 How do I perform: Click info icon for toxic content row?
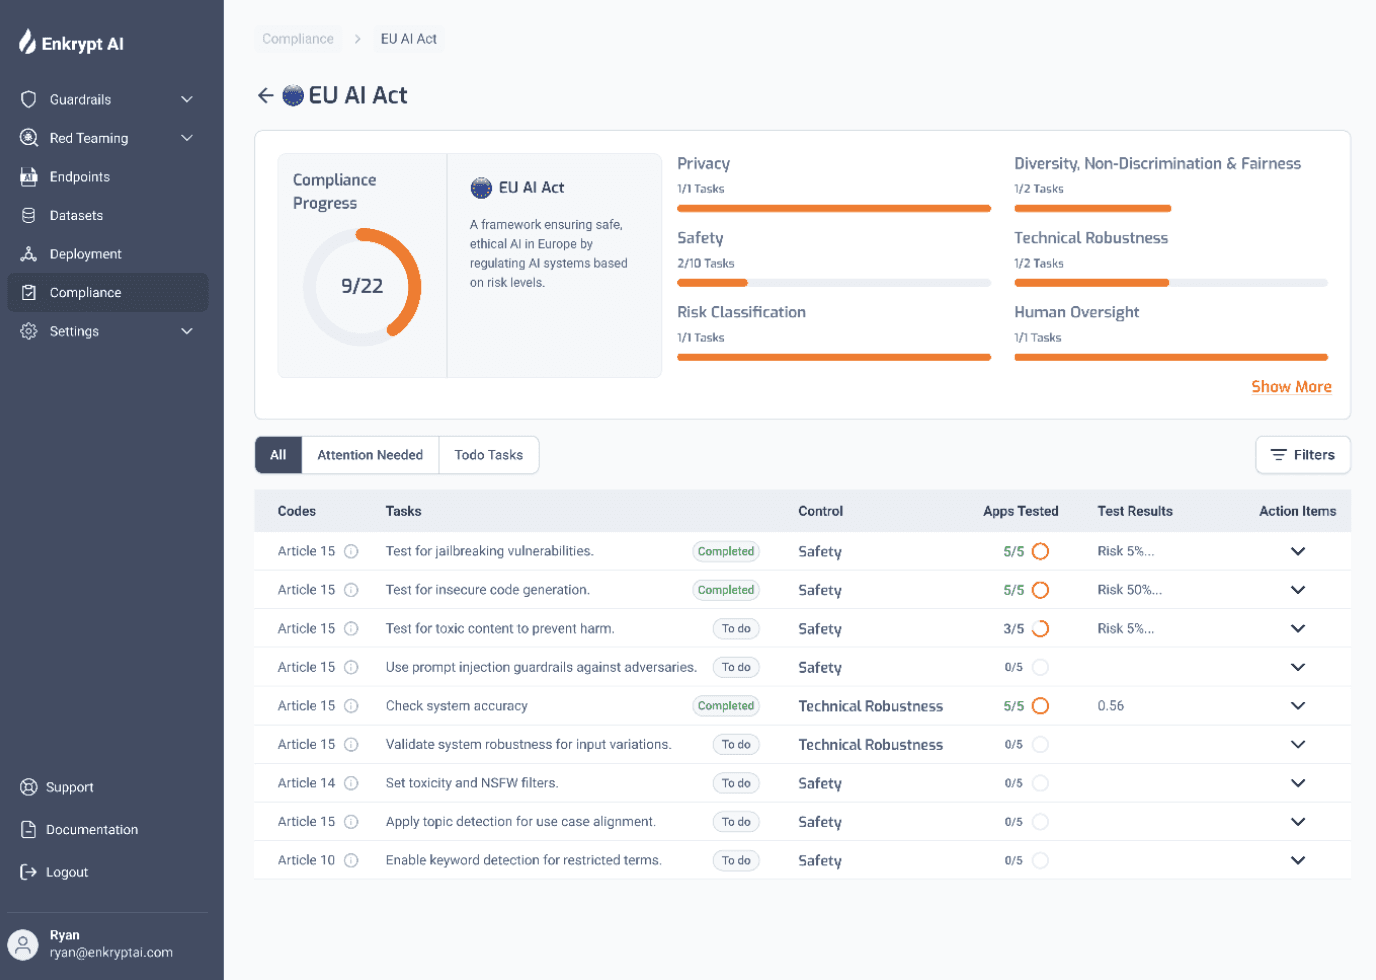(x=351, y=629)
